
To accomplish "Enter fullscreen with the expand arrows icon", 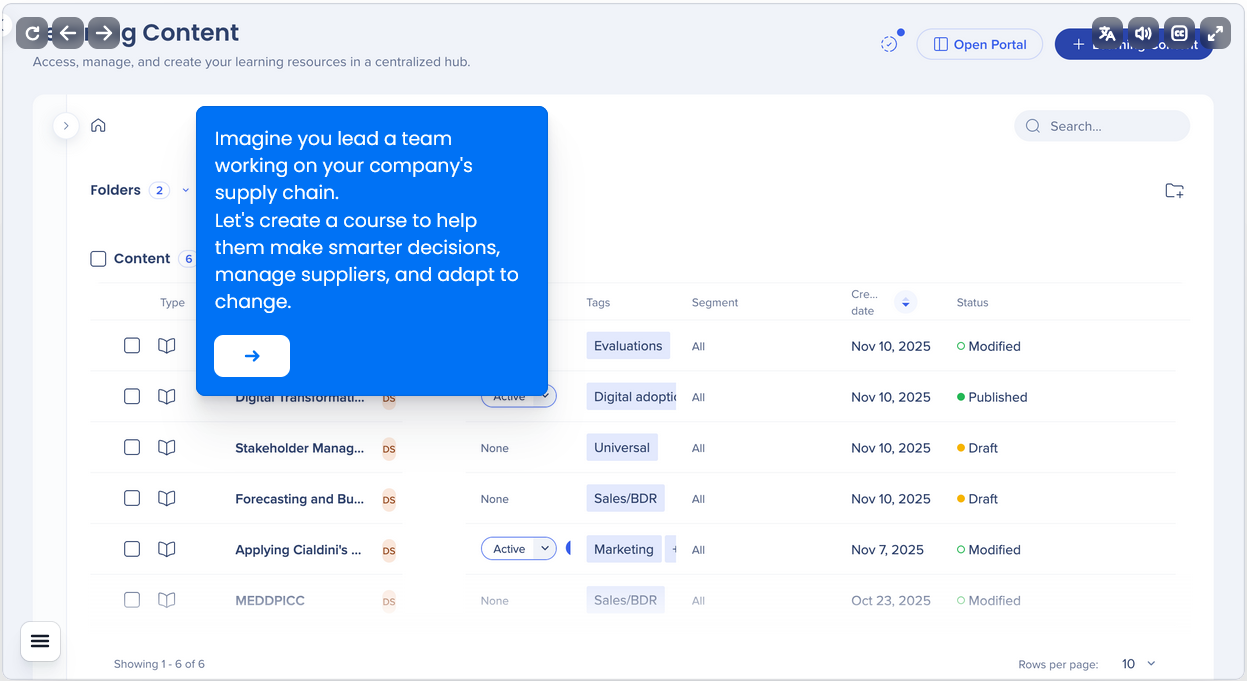I will coord(1215,33).
